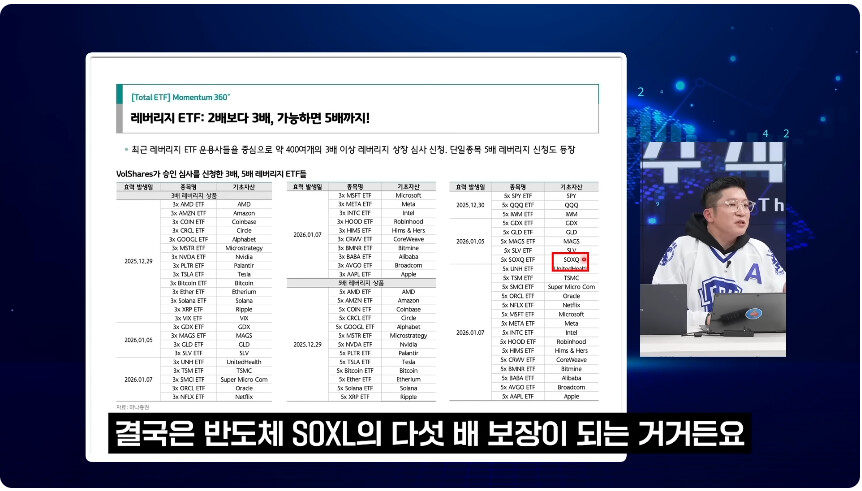Screen dimensions: 862x491
Task: Select the '5x AAPL ETF' cell
Action: click(x=517, y=396)
